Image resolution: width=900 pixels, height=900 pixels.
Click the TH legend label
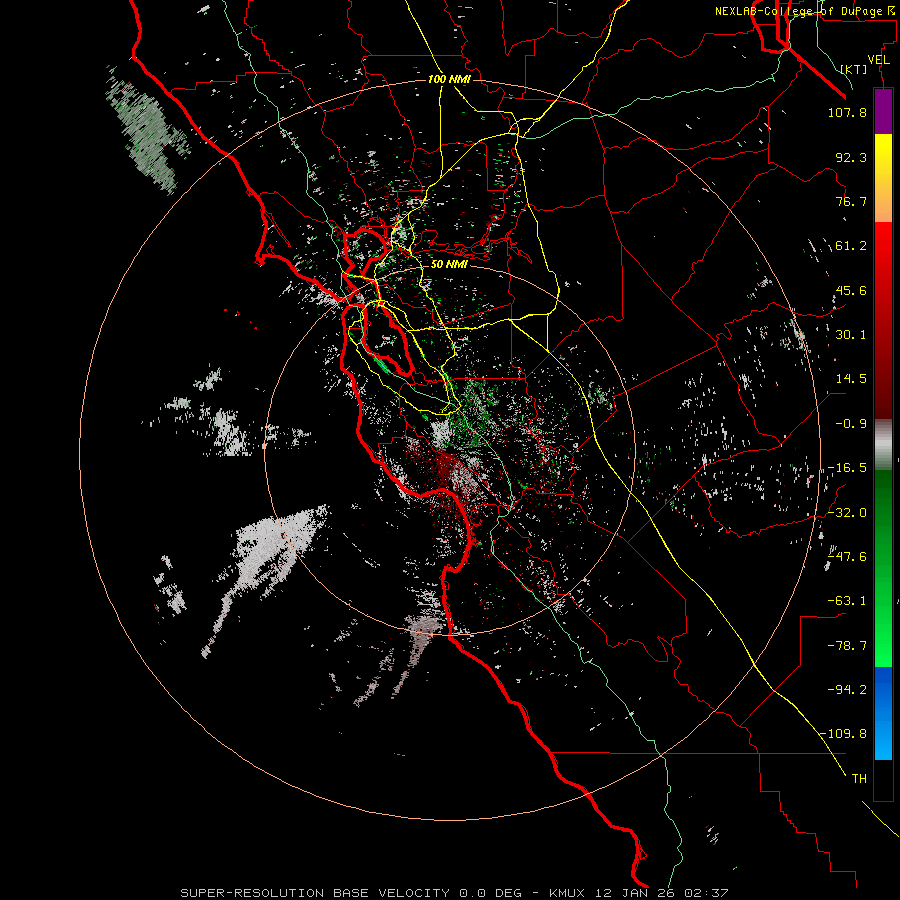859,778
